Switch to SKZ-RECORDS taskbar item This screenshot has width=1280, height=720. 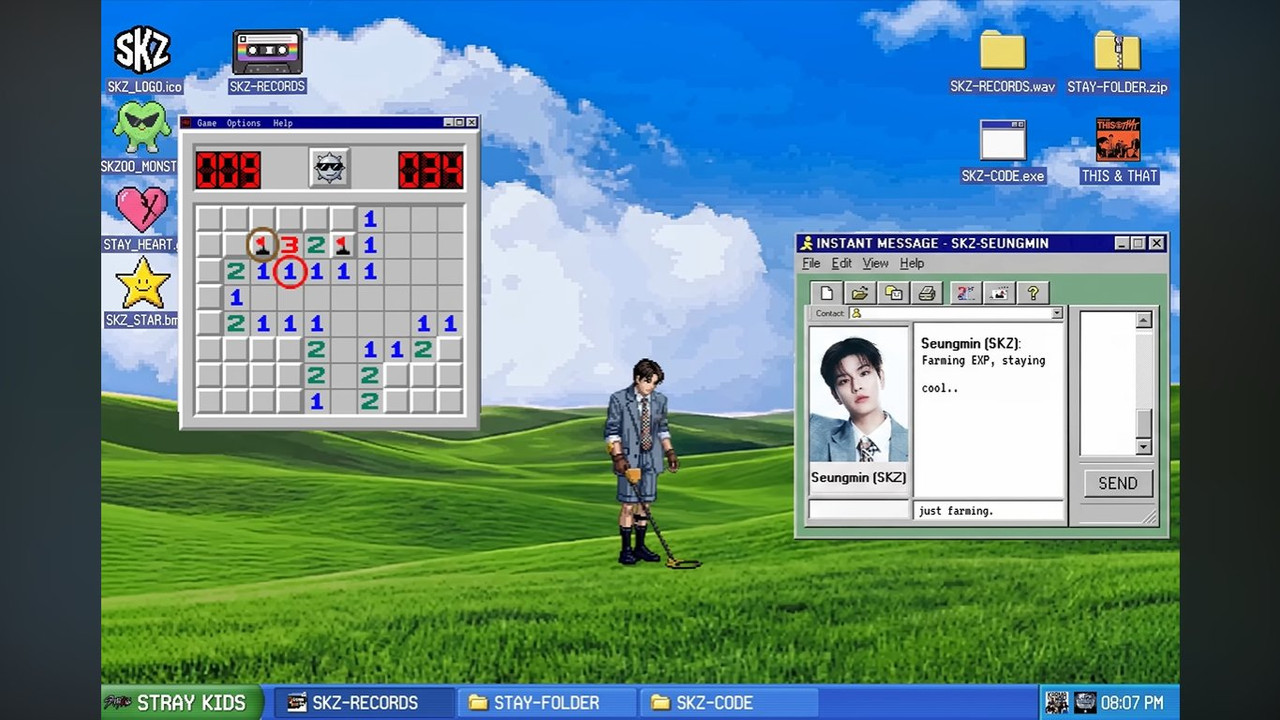click(x=364, y=703)
